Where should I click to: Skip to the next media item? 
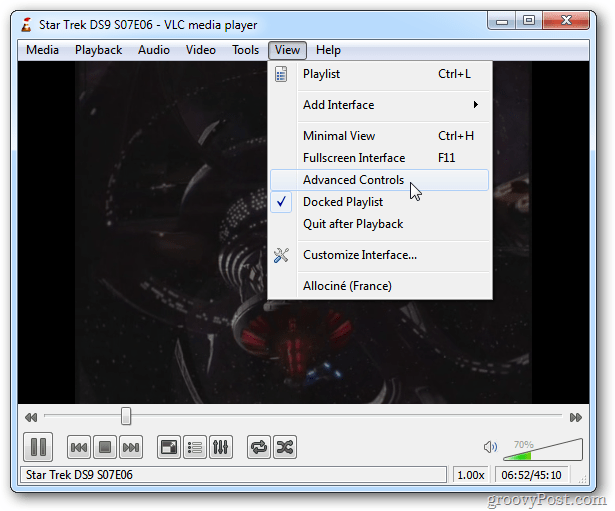(x=131, y=447)
